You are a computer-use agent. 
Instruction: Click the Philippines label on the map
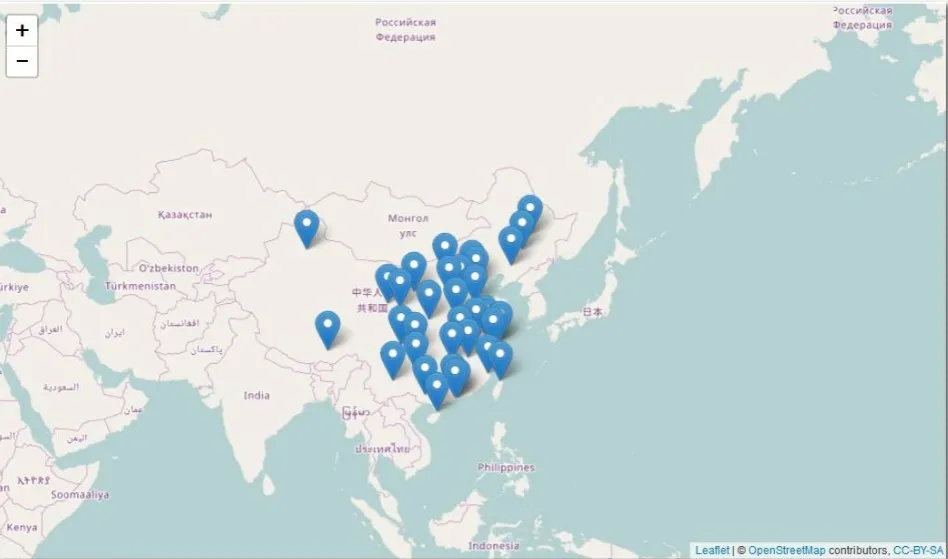(506, 467)
